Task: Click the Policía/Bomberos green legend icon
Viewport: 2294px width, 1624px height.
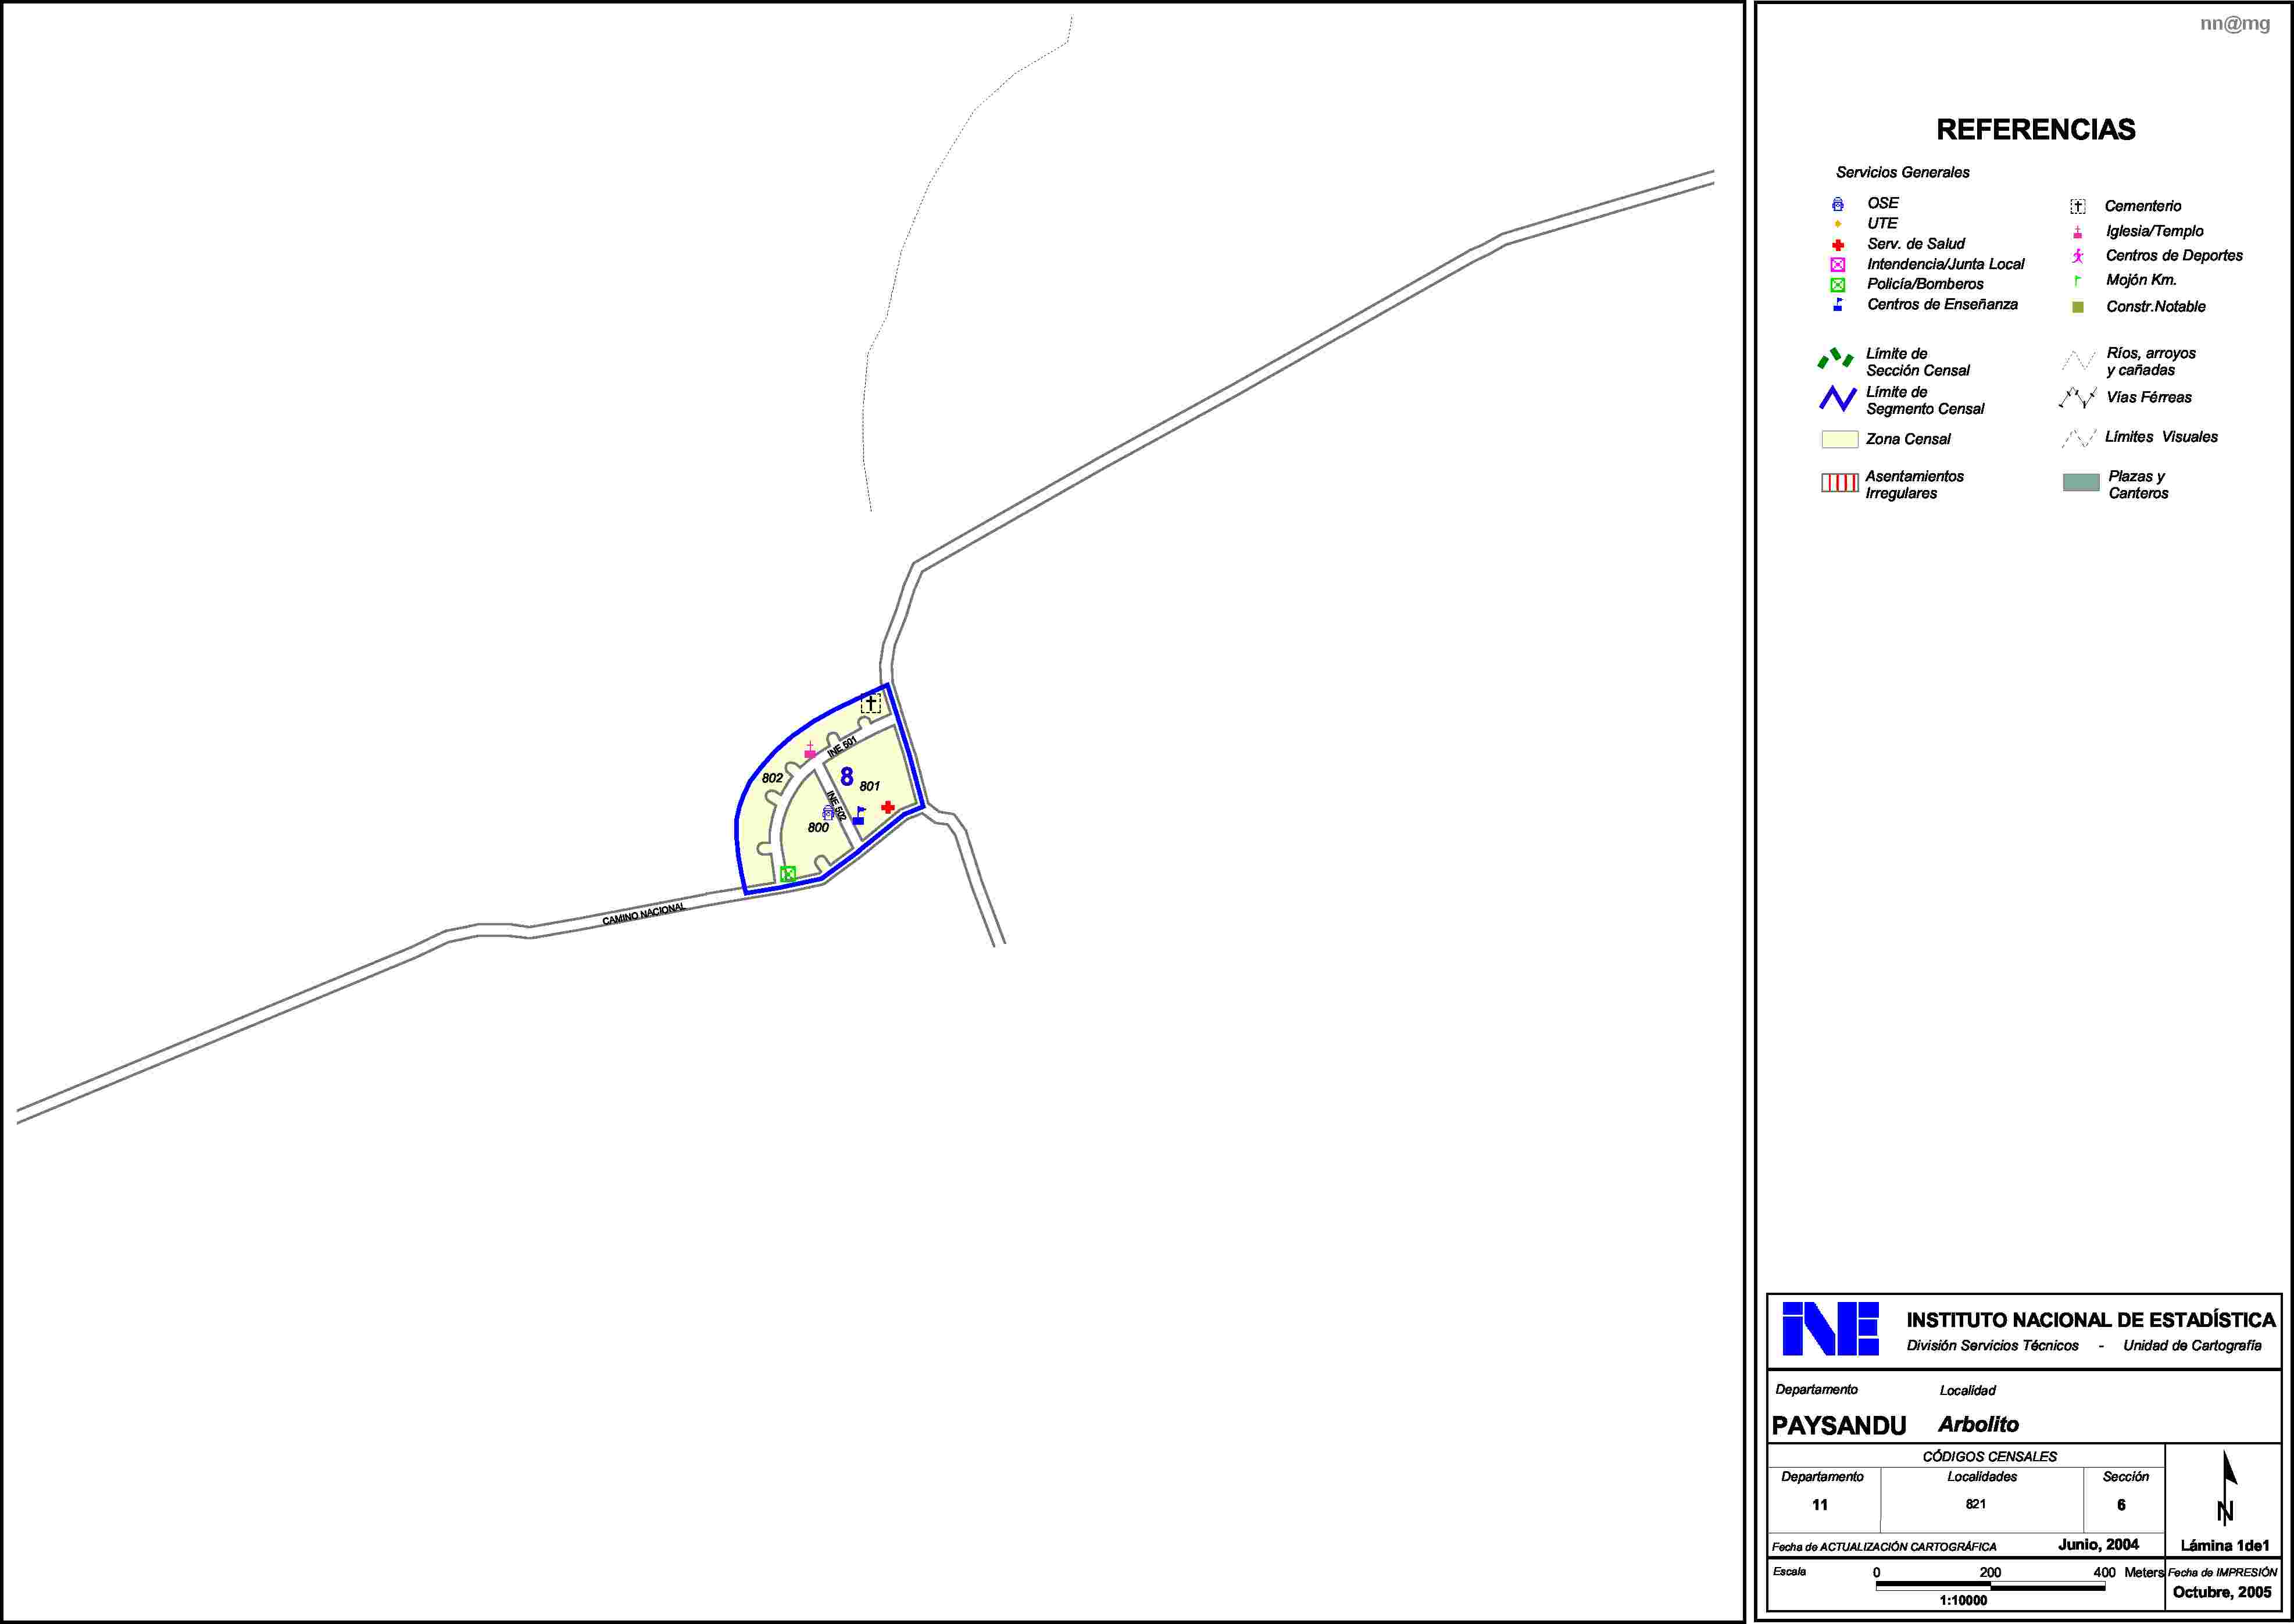Action: (x=1837, y=285)
